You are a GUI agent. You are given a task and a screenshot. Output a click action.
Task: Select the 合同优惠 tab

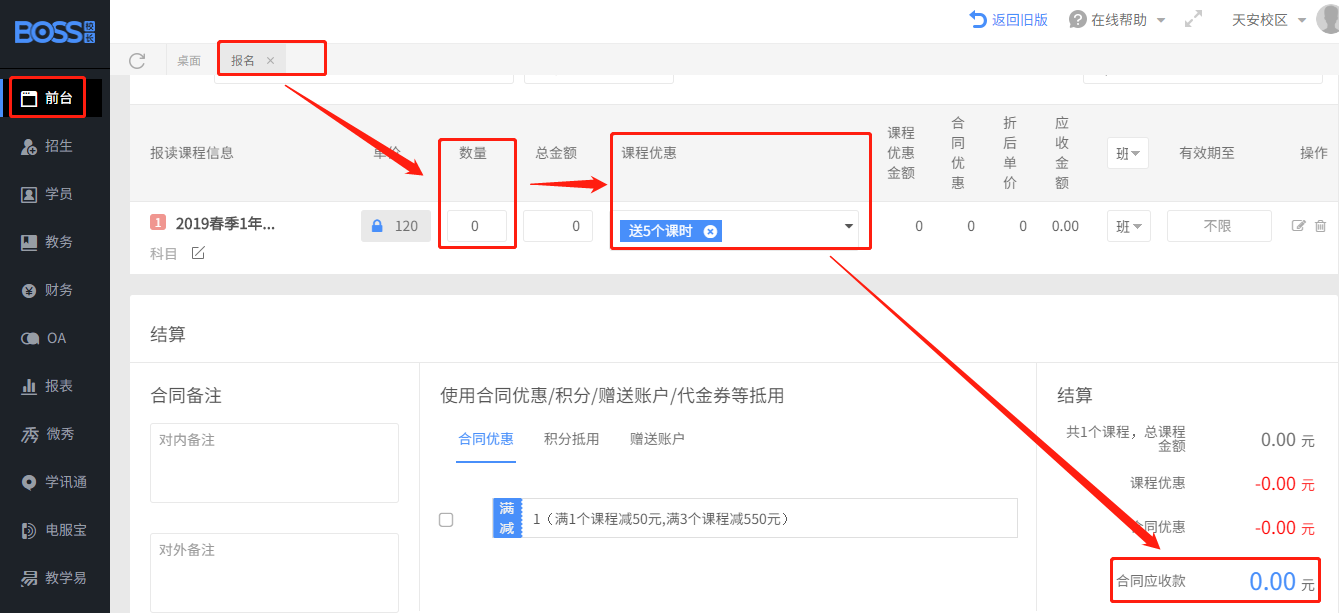pos(486,439)
